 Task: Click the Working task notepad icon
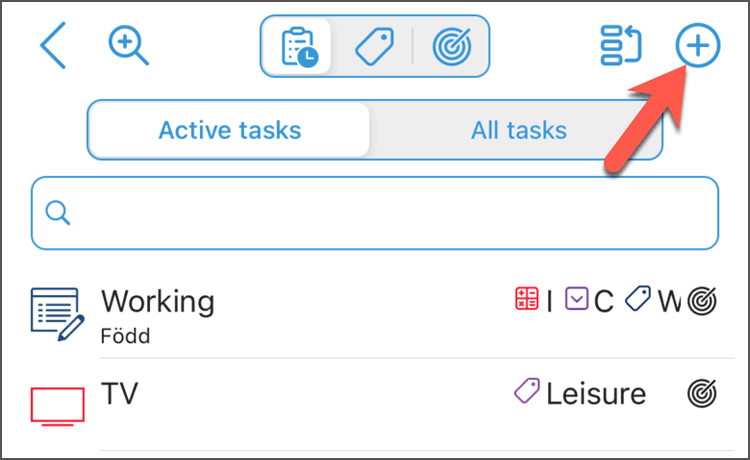pos(57,314)
